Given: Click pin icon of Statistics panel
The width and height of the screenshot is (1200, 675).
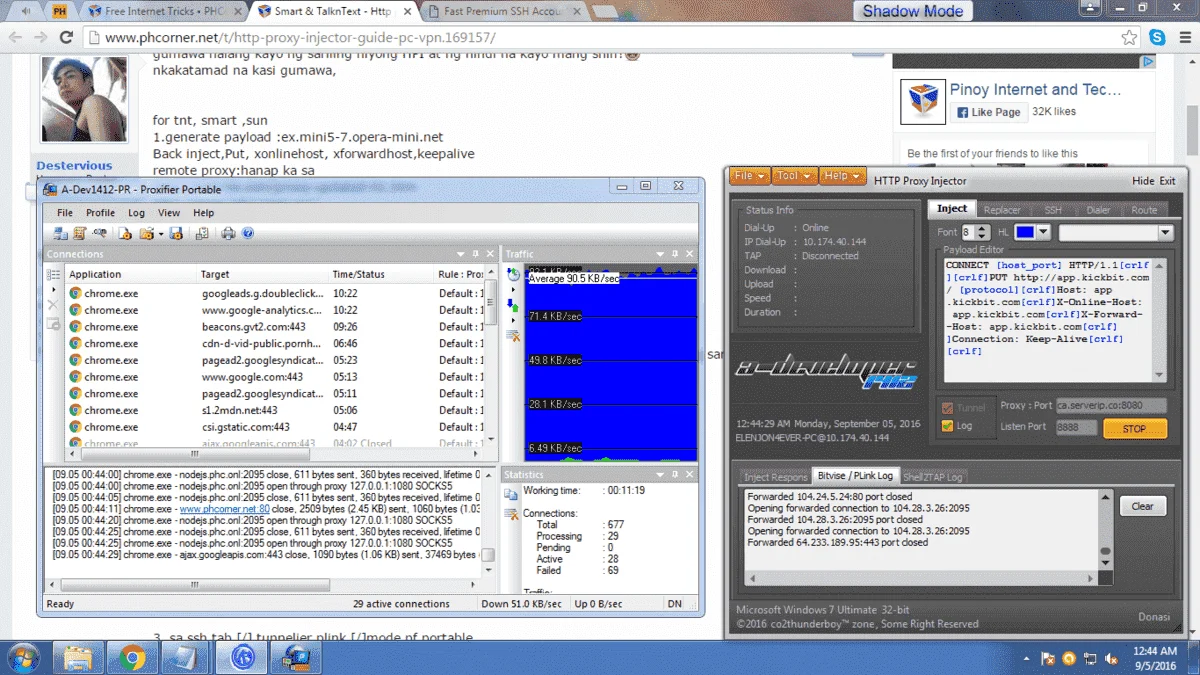Looking at the screenshot, I should coord(675,474).
